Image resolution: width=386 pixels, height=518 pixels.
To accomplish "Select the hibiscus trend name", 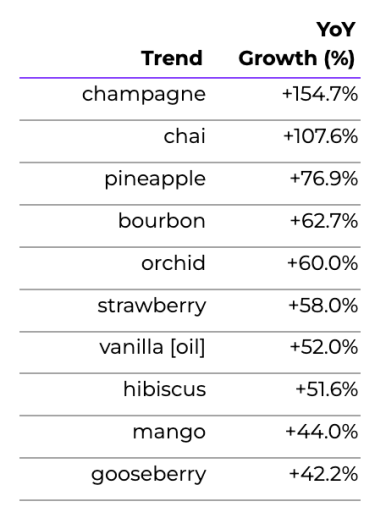I will (x=165, y=389).
